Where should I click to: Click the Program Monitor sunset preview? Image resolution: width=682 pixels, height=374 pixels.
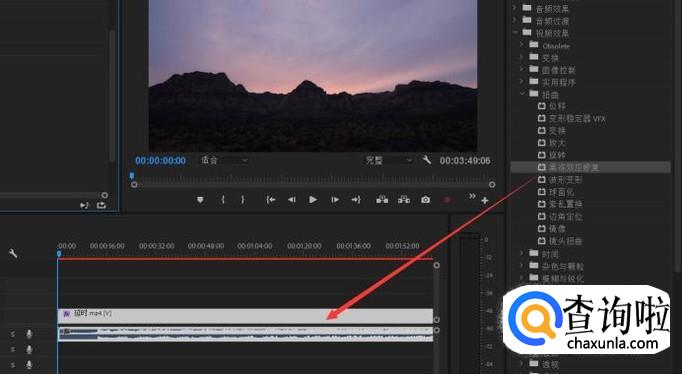(313, 76)
